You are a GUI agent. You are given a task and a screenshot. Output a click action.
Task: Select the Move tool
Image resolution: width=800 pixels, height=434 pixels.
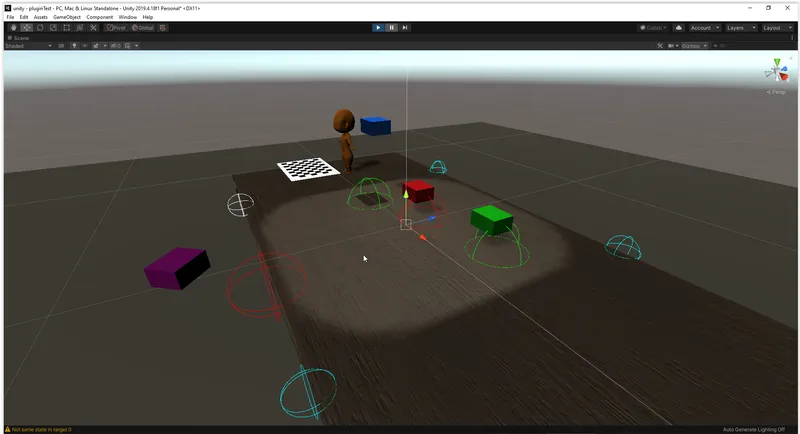(27, 28)
